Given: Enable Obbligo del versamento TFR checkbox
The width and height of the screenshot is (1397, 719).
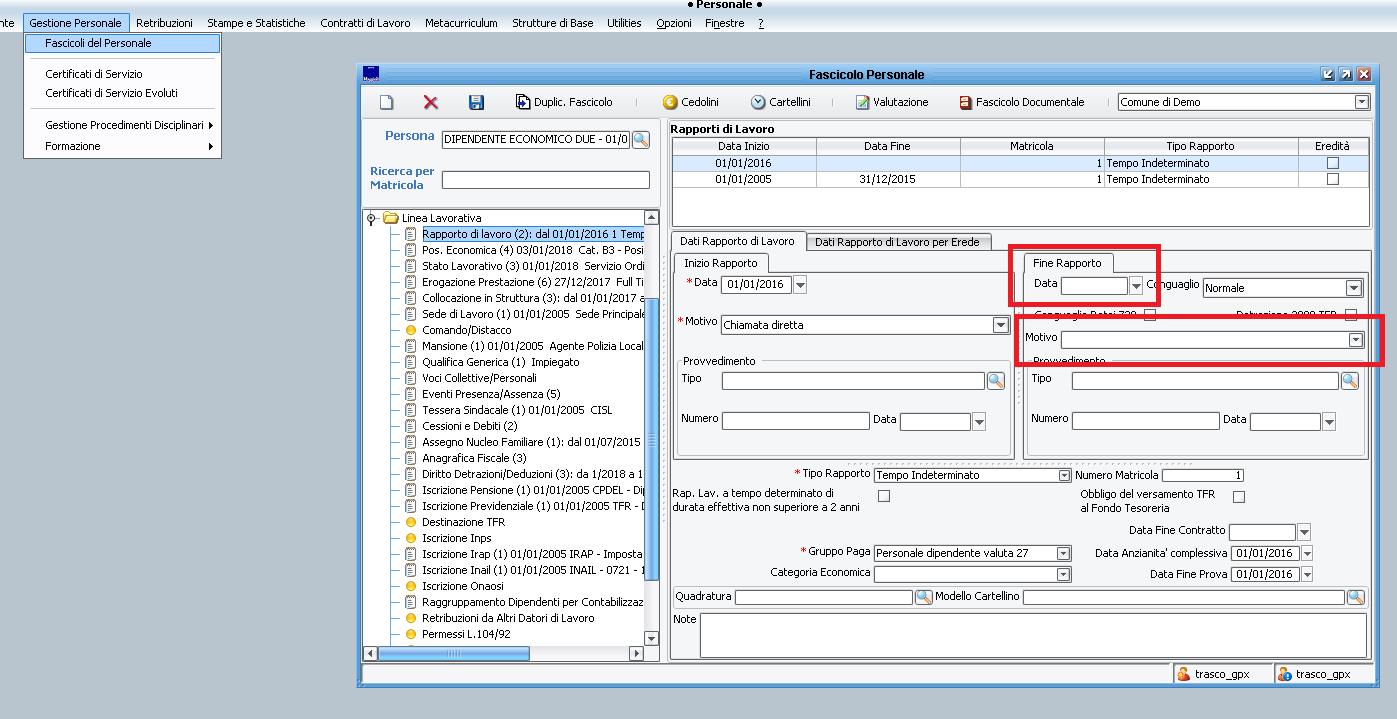Looking at the screenshot, I should click(1239, 496).
